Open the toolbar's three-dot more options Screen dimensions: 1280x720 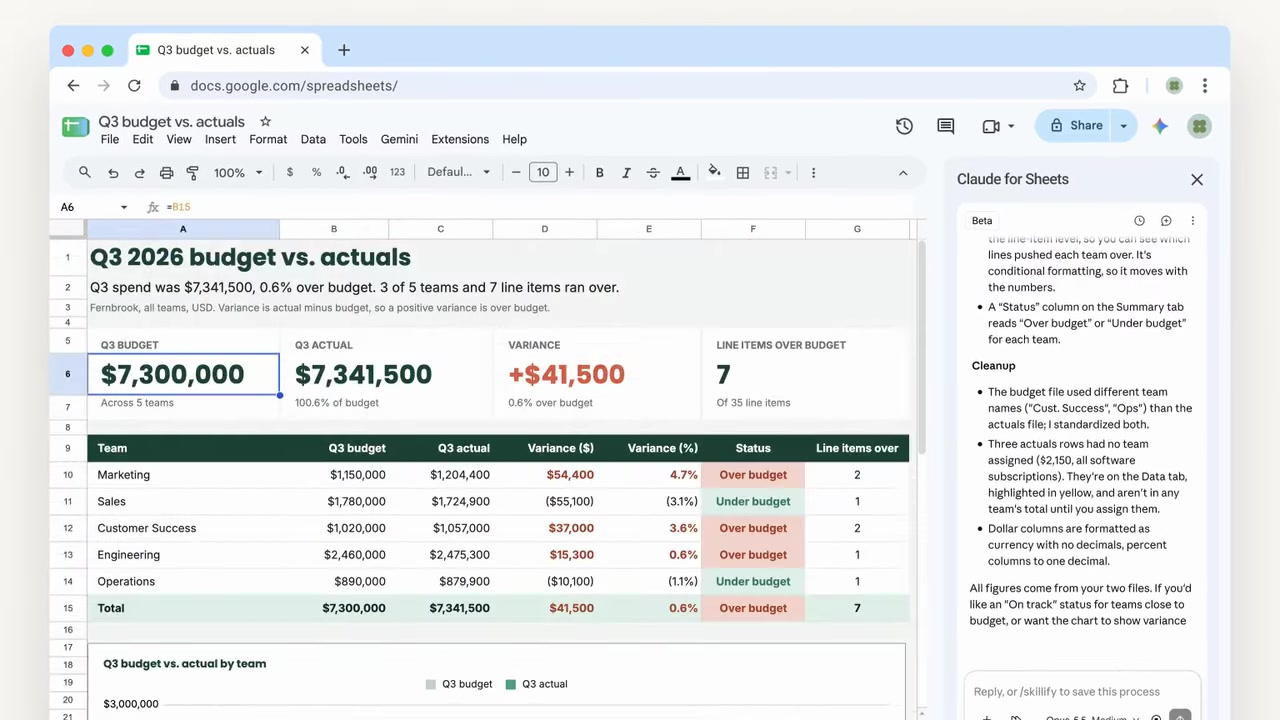pyautogui.click(x=813, y=172)
